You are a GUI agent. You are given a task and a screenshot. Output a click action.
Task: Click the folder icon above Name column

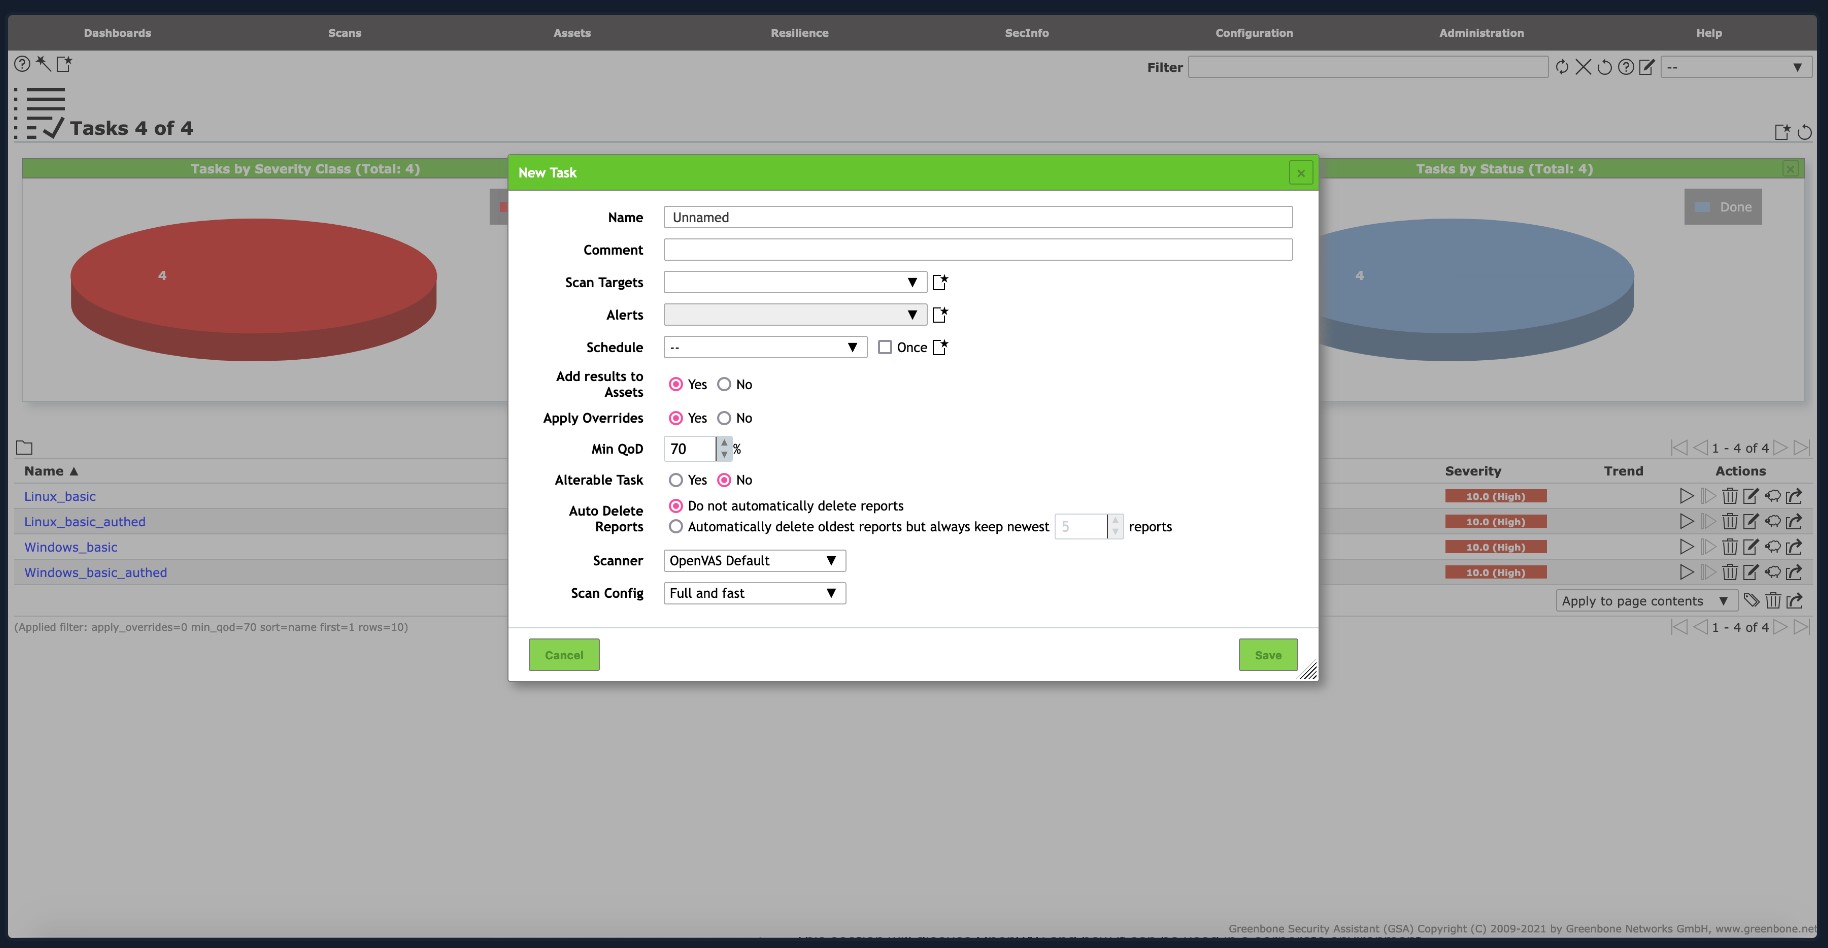24,448
